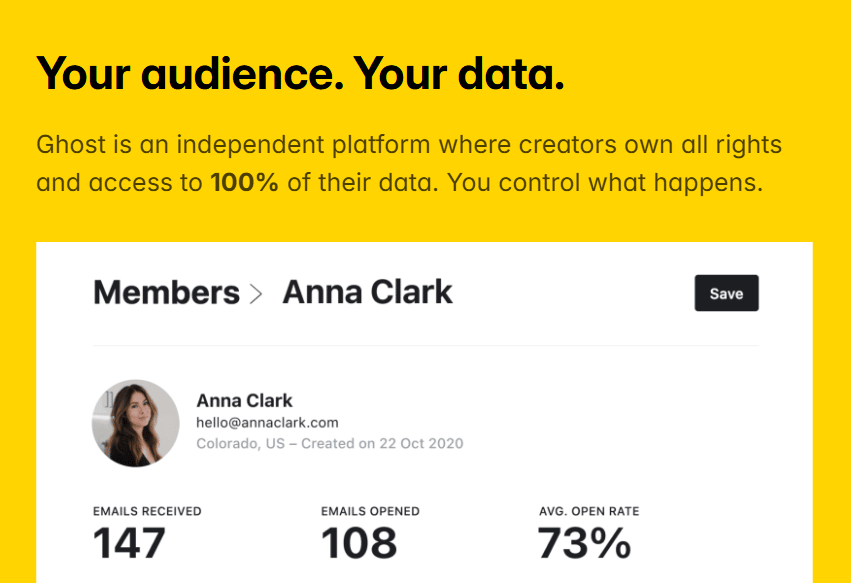Click the breadcrumb chevron arrow after Members
Screen dimensions: 851x583
coord(256,294)
